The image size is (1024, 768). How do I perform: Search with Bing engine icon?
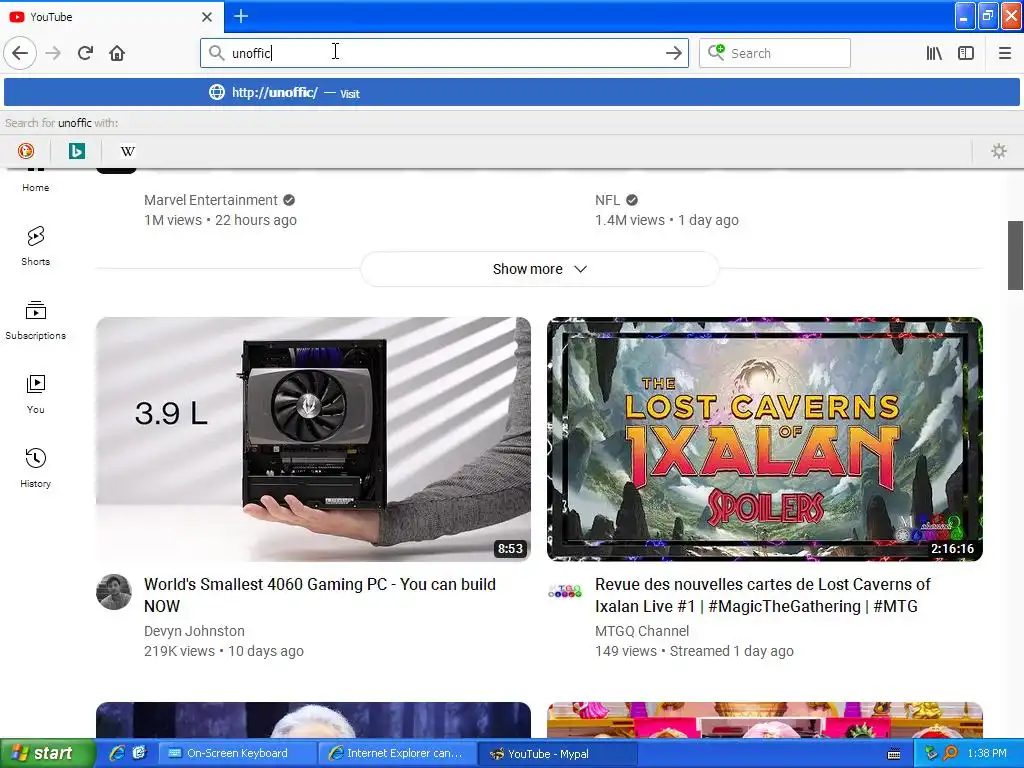[x=76, y=151]
